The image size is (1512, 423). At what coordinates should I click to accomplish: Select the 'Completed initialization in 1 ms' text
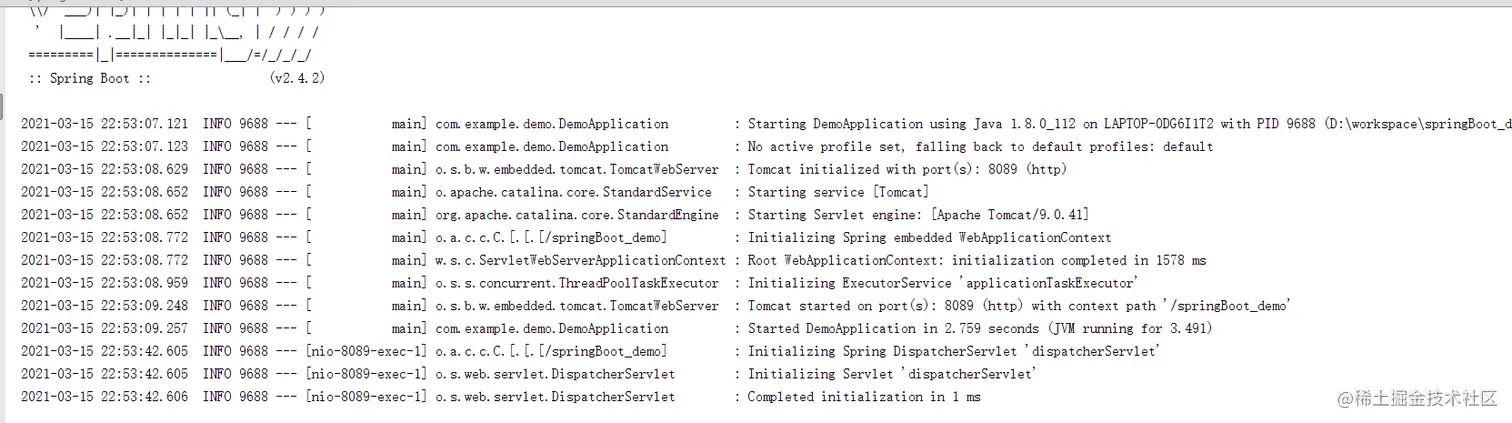864,397
